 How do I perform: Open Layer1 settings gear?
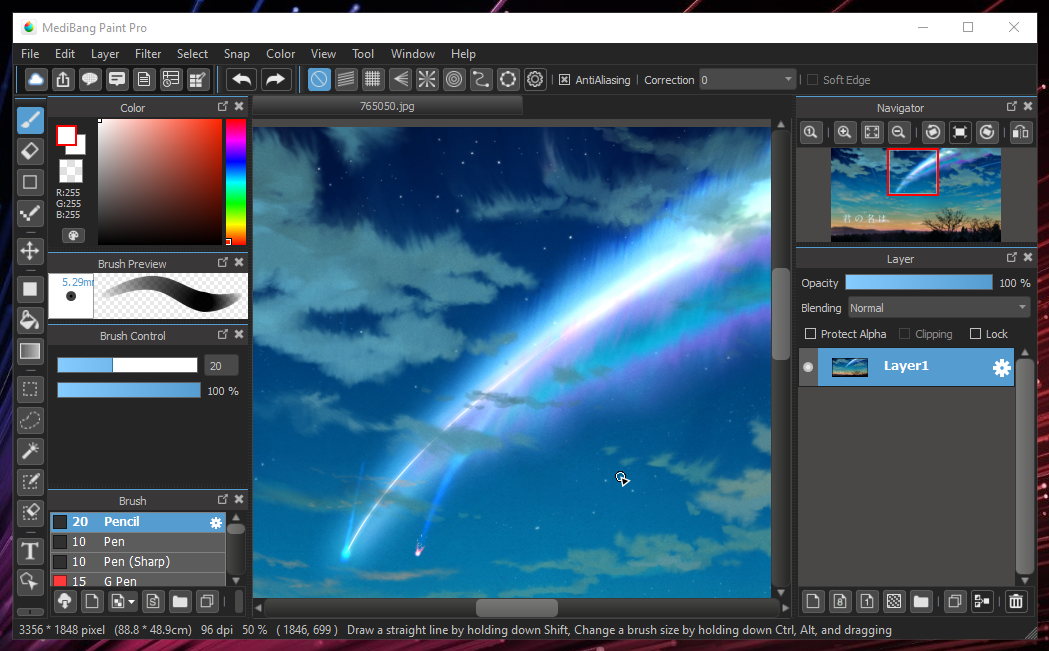(x=1001, y=367)
